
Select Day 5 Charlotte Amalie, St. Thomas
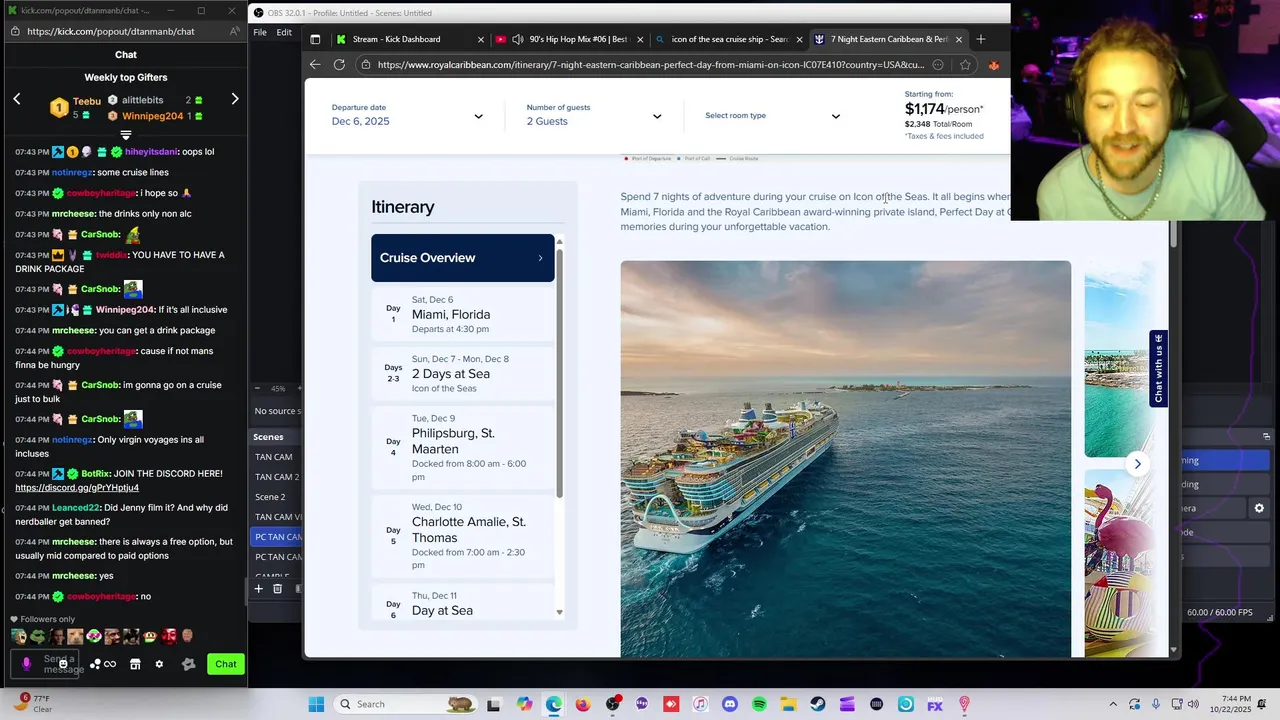[x=462, y=536]
